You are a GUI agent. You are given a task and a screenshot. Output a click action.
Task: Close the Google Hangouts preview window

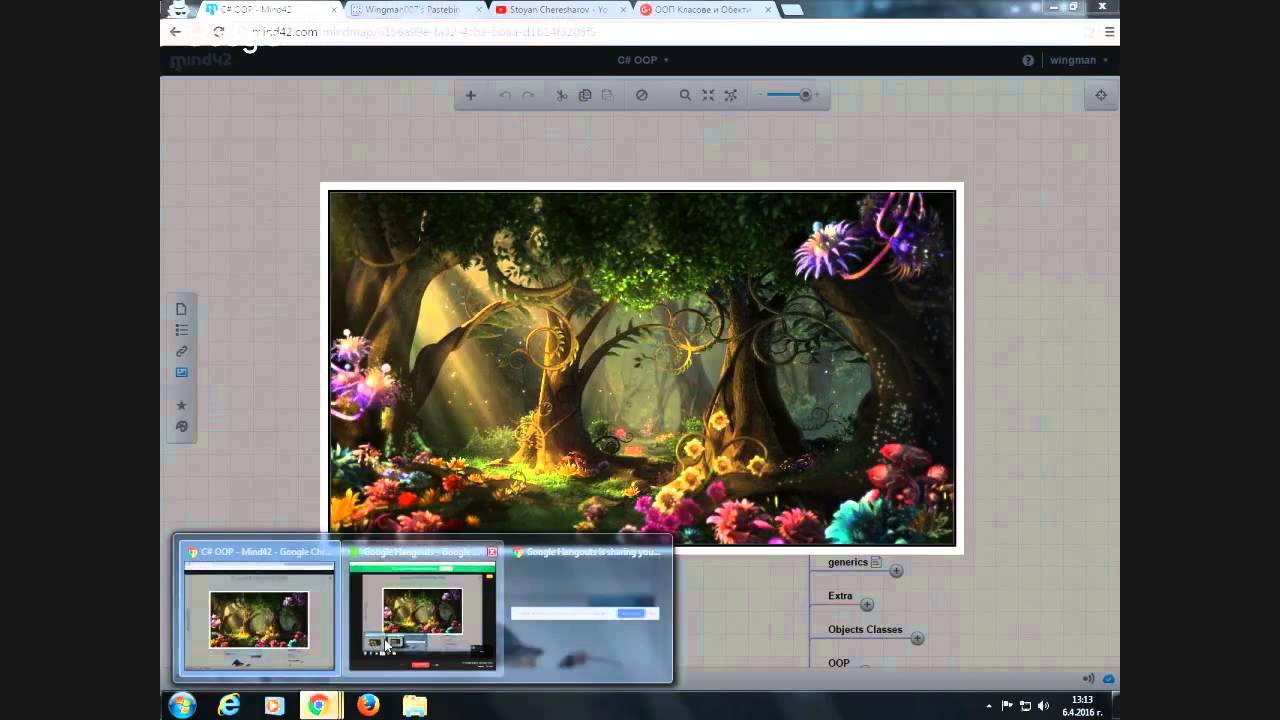492,552
